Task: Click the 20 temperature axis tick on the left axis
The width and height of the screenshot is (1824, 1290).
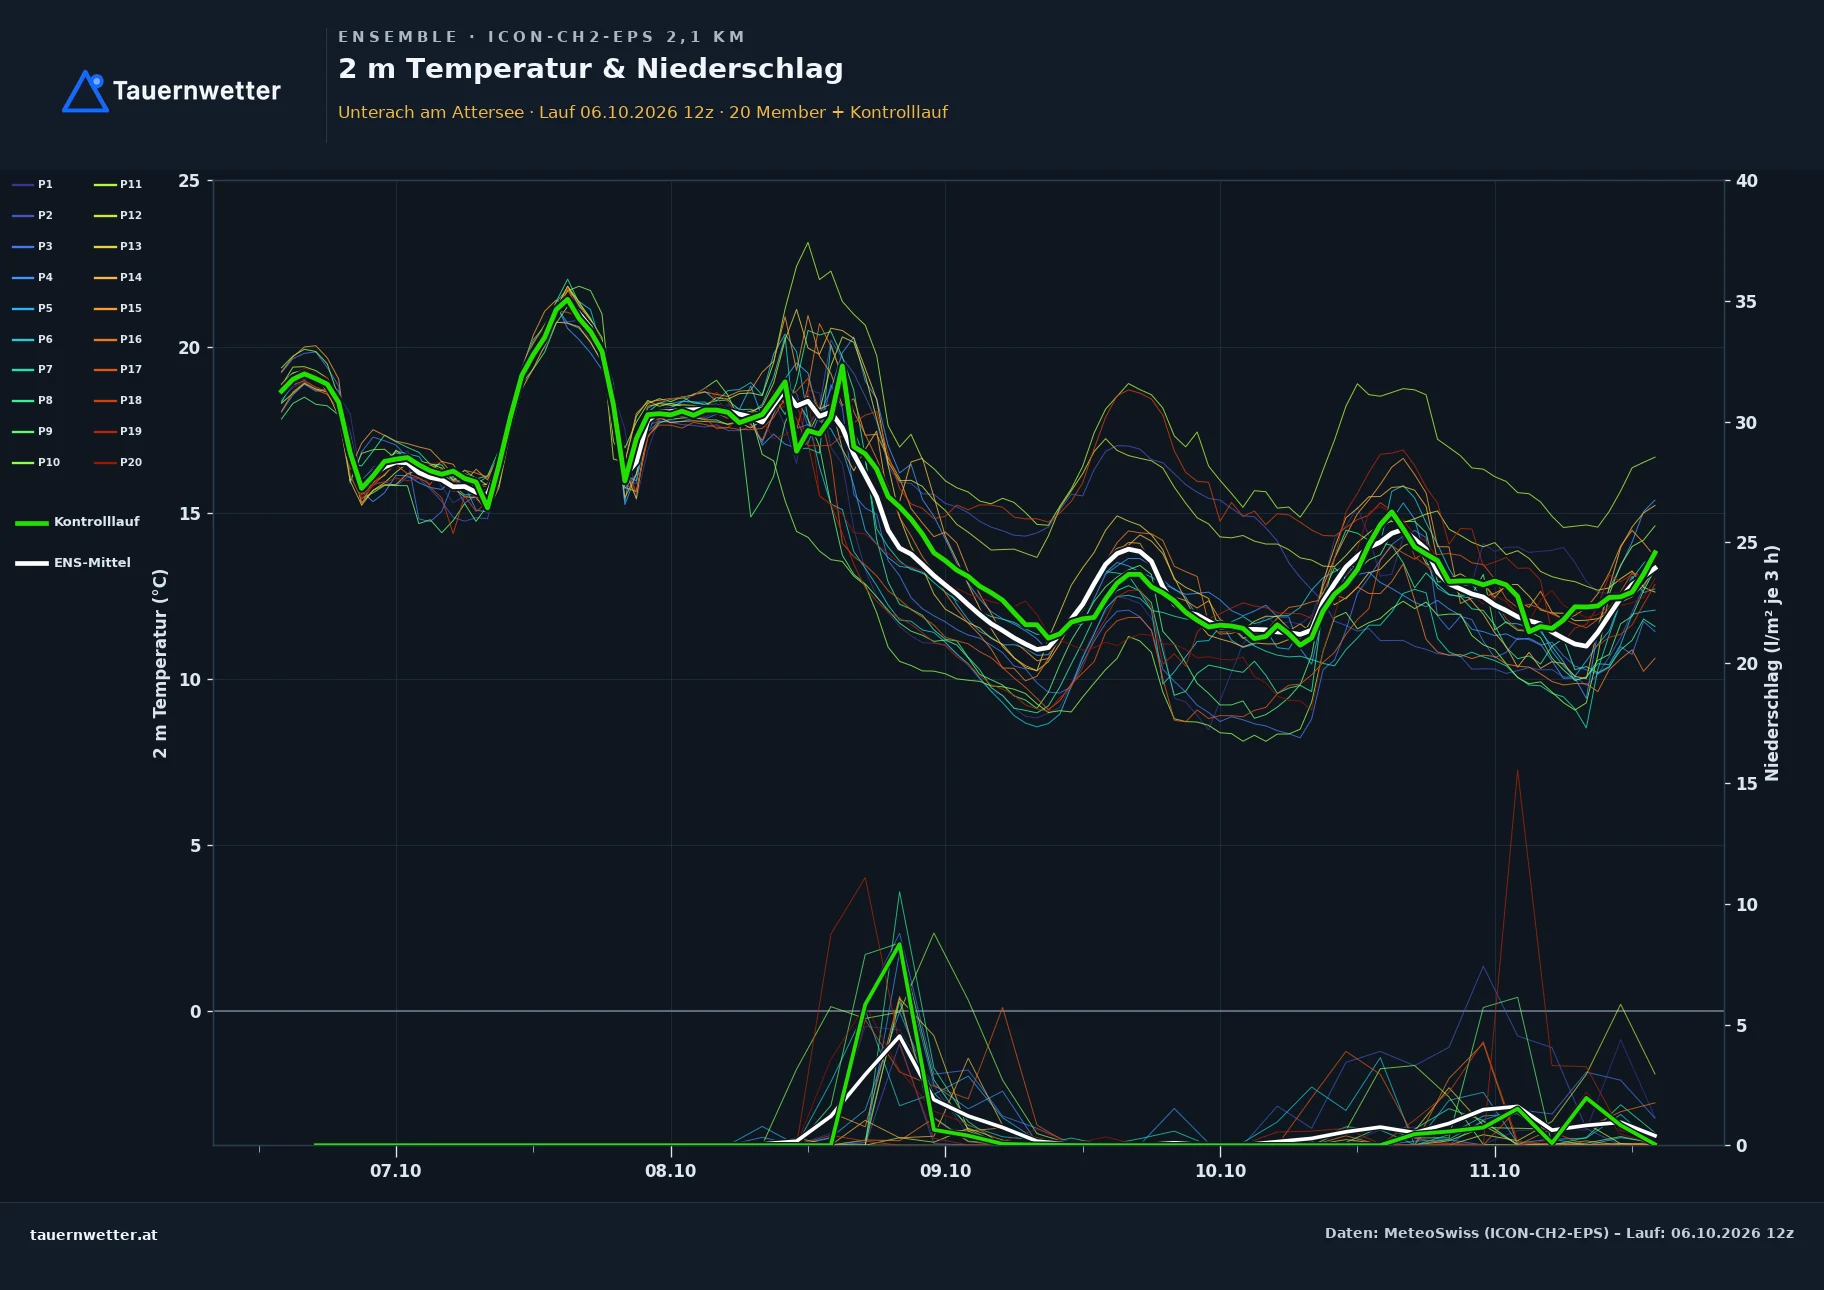Action: pyautogui.click(x=189, y=348)
